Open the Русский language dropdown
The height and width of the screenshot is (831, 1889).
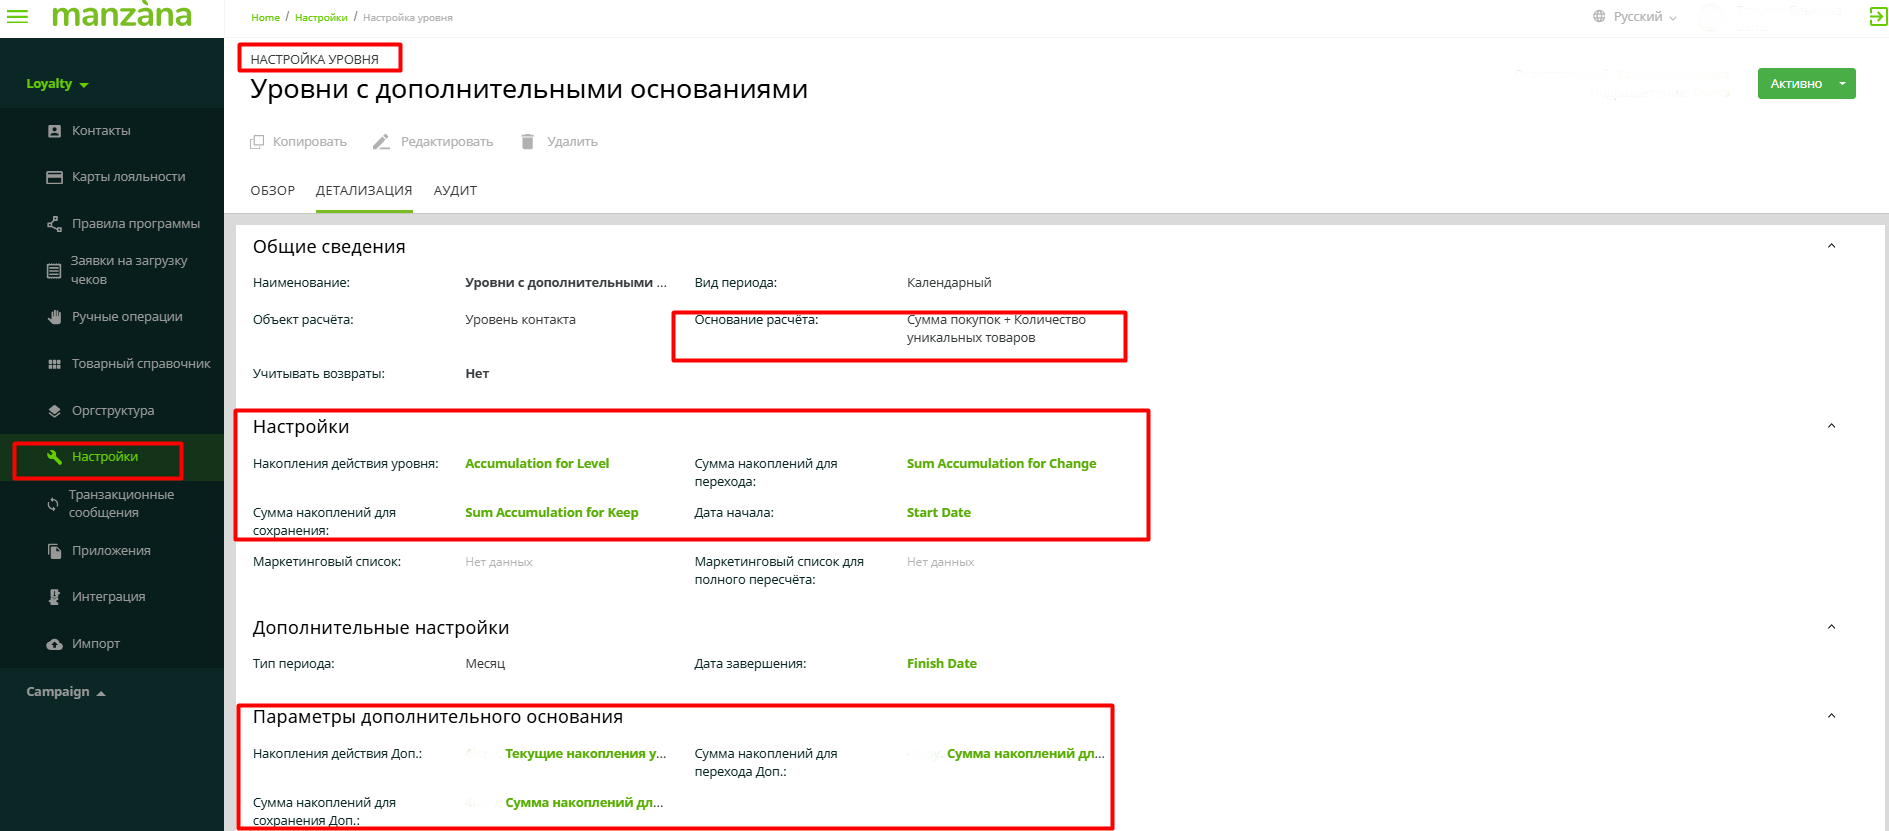[1636, 17]
